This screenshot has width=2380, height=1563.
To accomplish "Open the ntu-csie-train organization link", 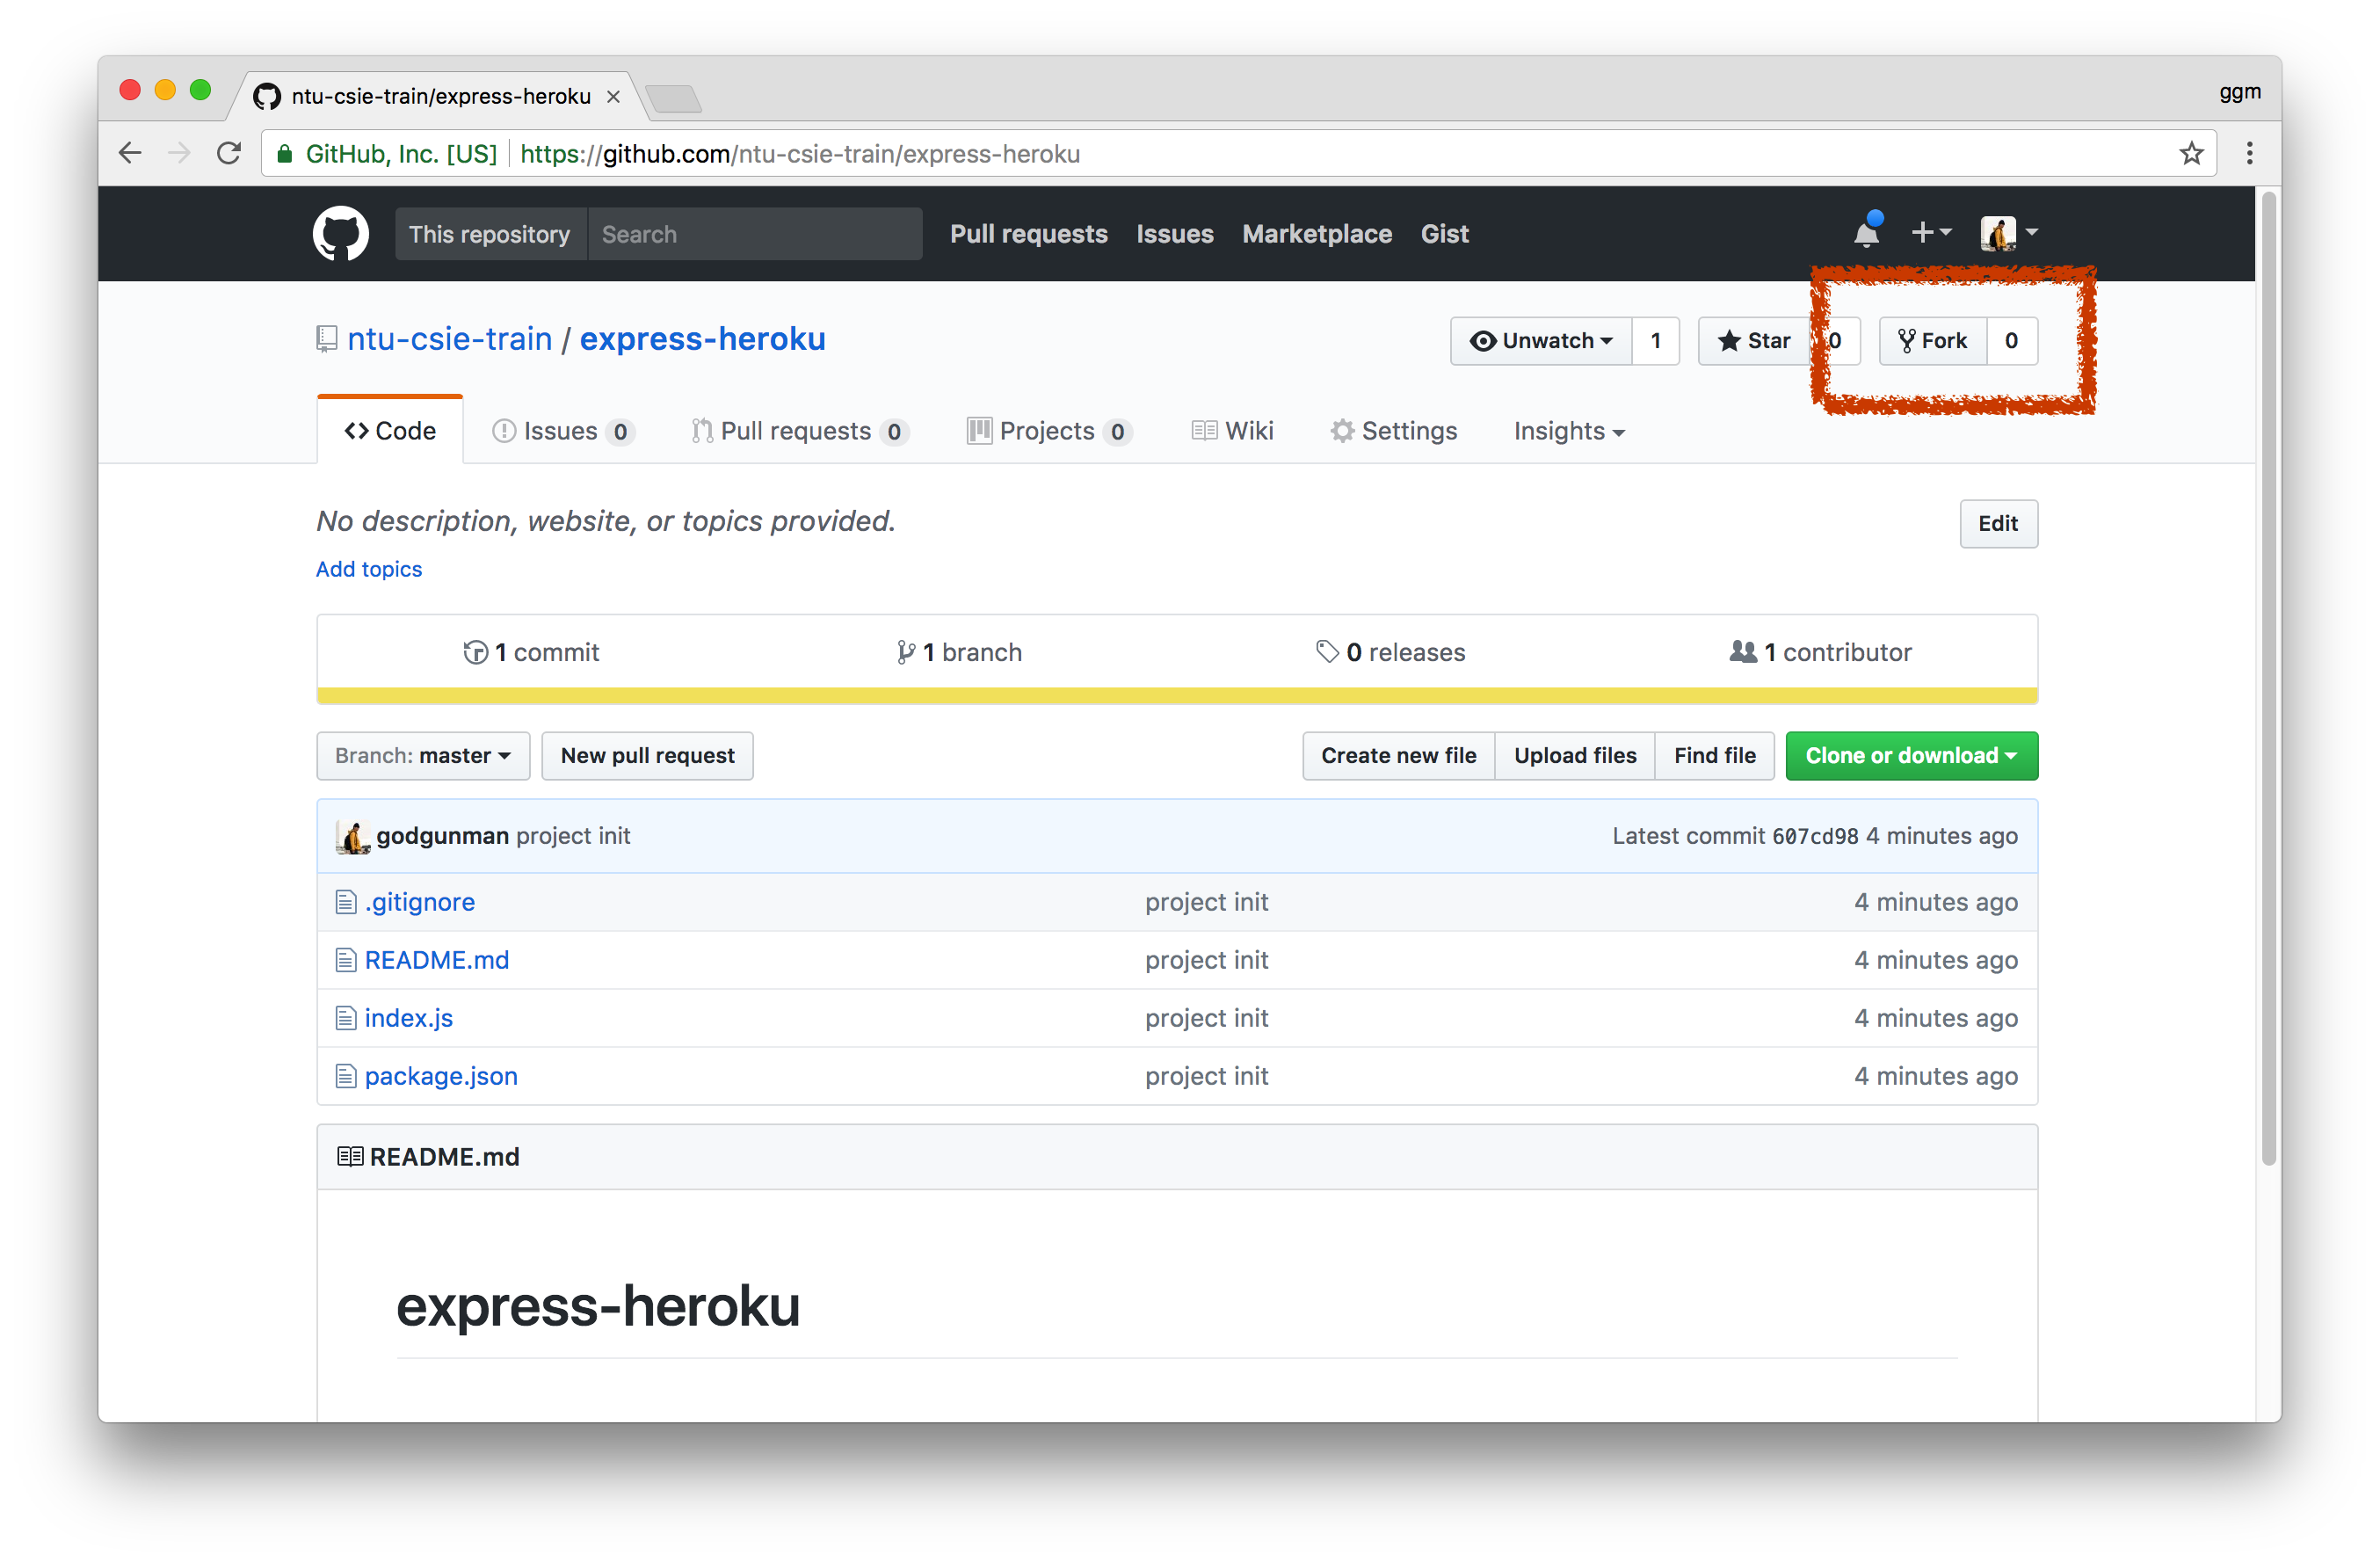I will click(449, 339).
